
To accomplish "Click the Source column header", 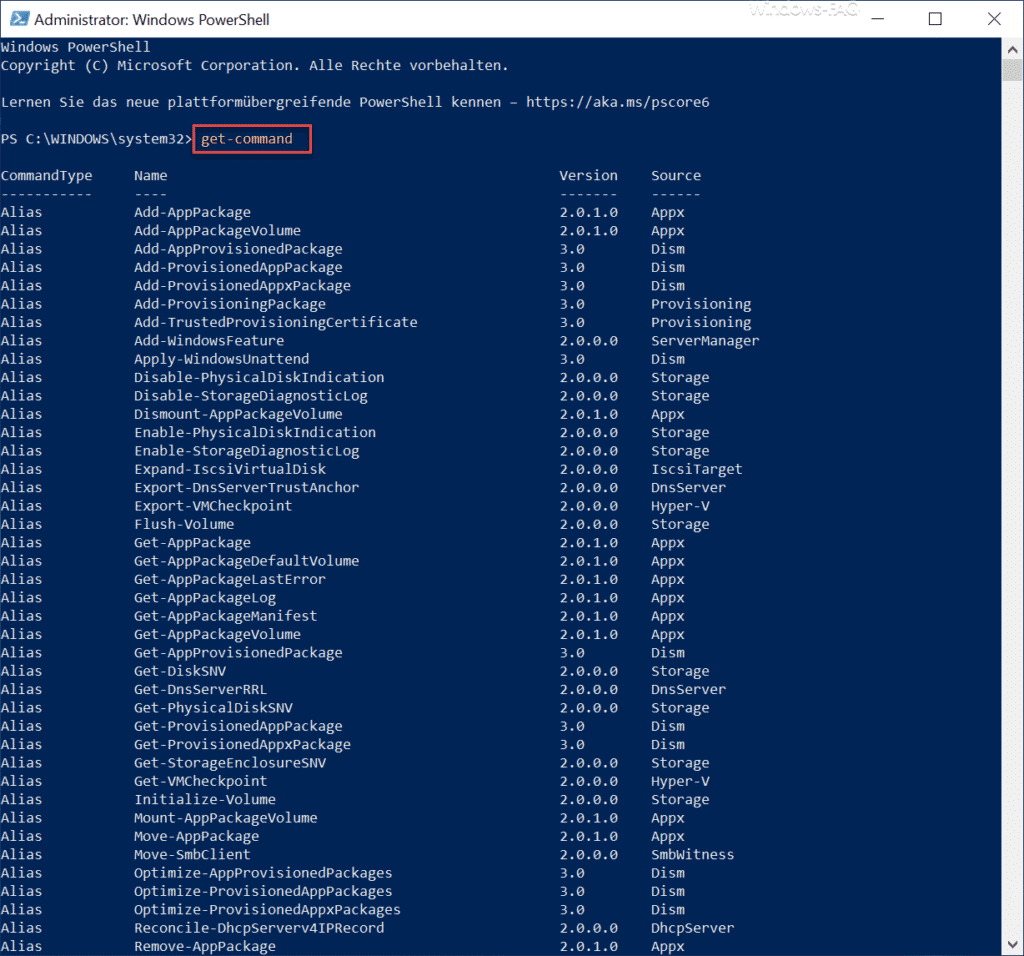I will point(676,176).
